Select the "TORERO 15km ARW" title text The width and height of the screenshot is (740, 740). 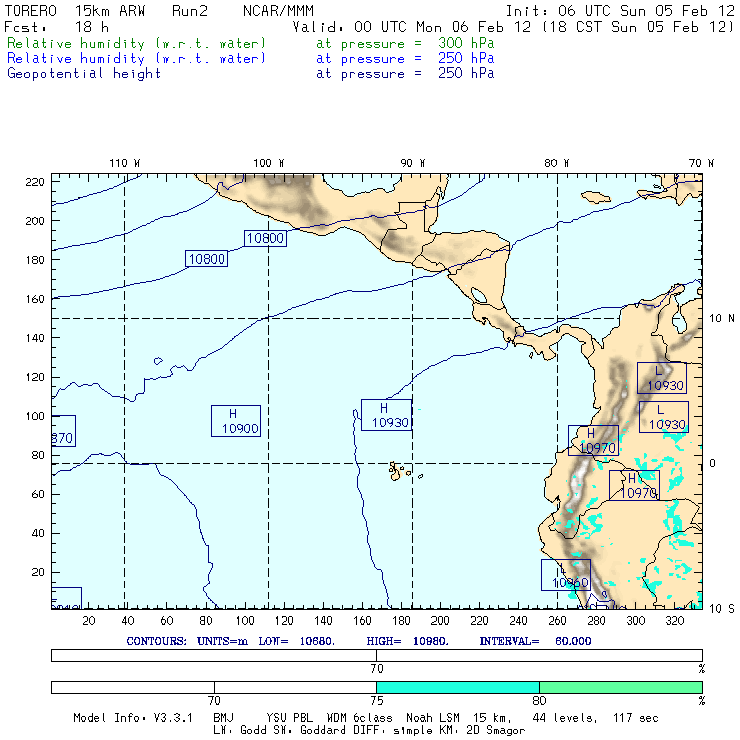coord(75,11)
